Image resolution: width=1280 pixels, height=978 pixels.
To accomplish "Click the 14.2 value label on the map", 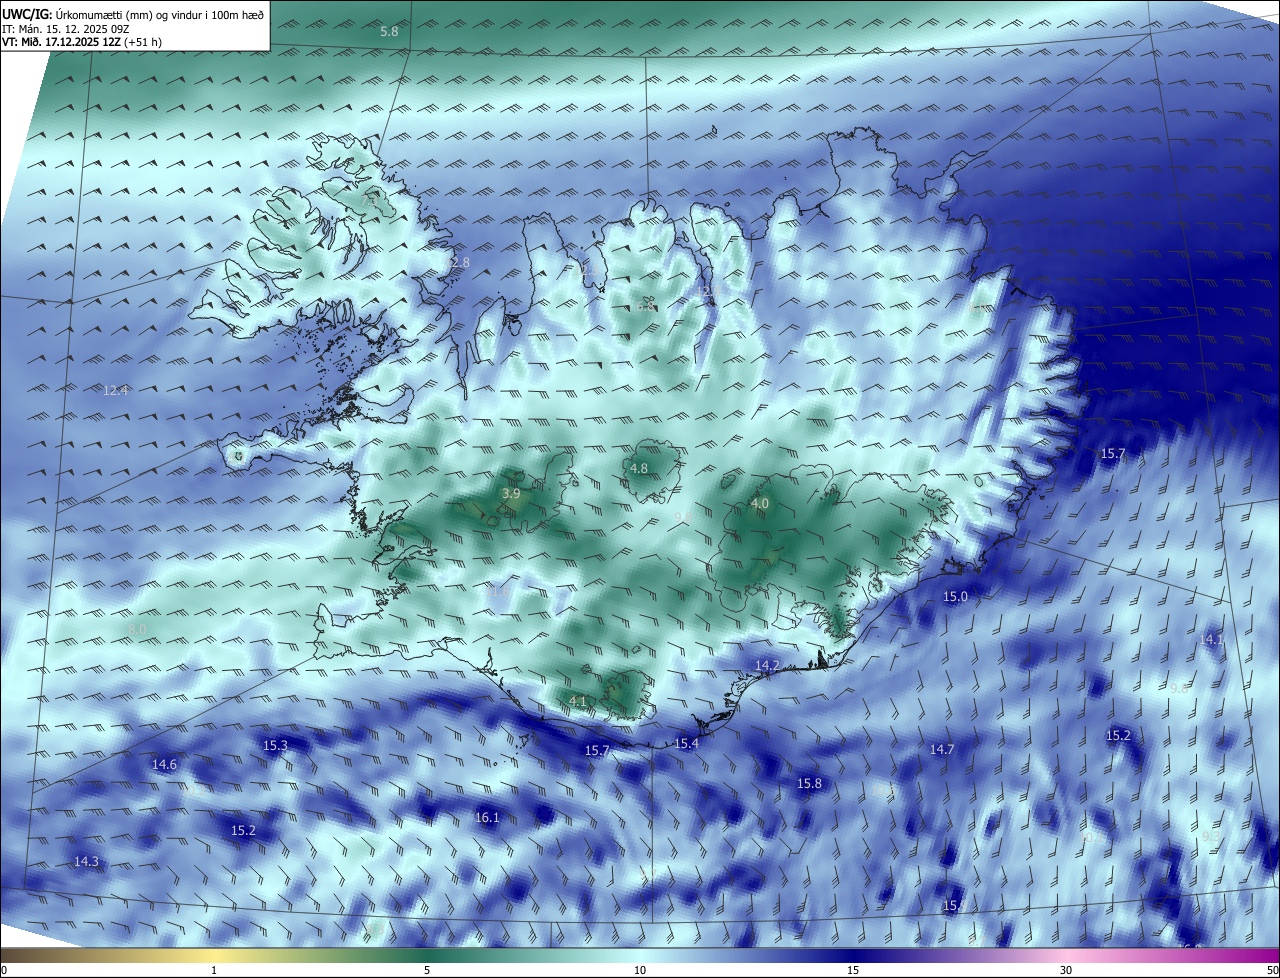I will pos(767,666).
